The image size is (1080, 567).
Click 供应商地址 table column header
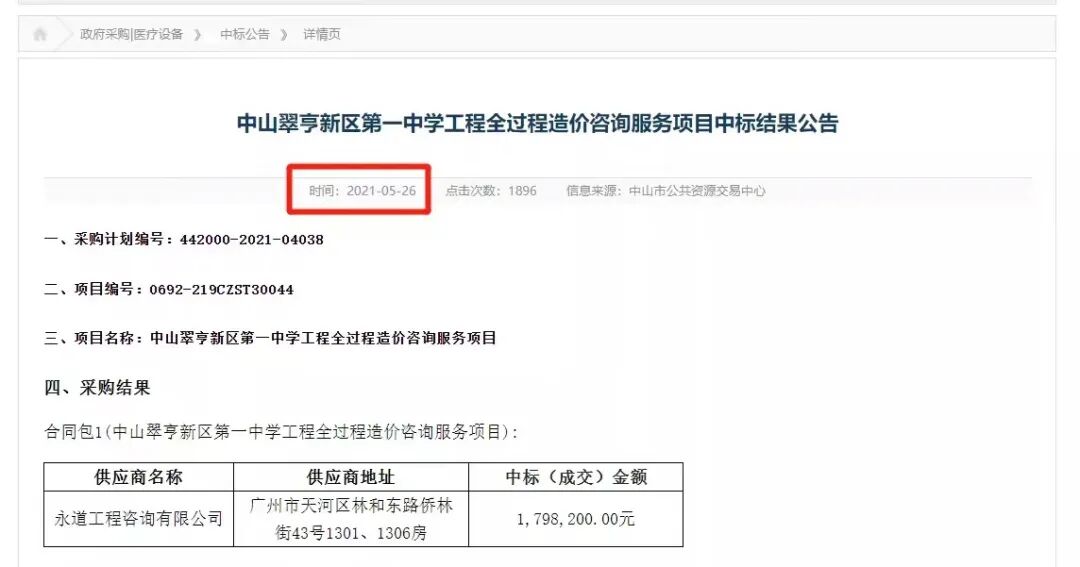coord(351,477)
